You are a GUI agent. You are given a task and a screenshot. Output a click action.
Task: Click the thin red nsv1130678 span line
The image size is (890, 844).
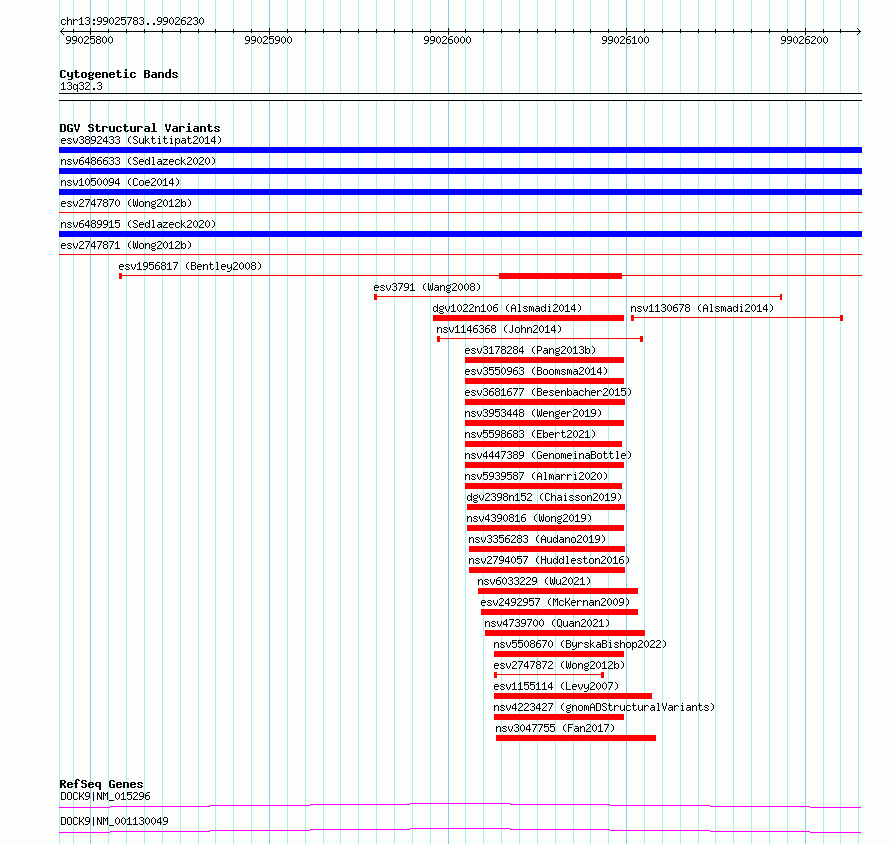pyautogui.click(x=737, y=318)
